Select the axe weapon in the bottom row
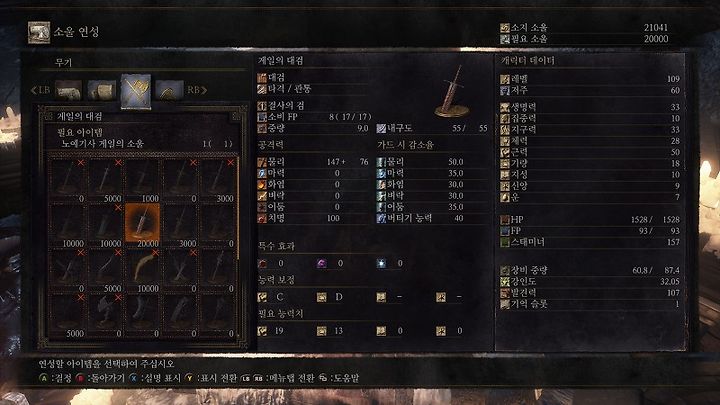This screenshot has width=720, height=405. 105,315
